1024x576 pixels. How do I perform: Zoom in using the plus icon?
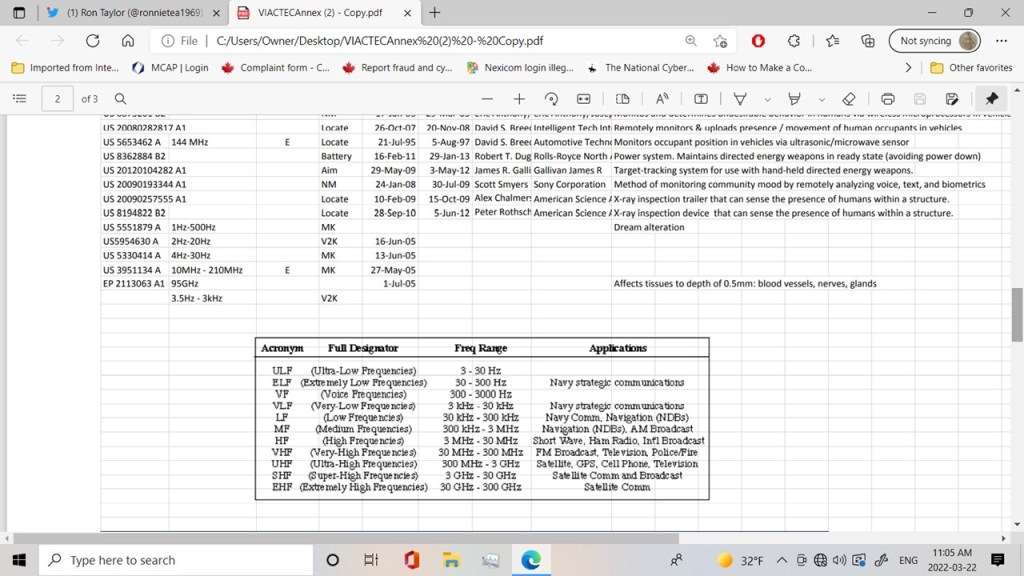pyautogui.click(x=519, y=99)
